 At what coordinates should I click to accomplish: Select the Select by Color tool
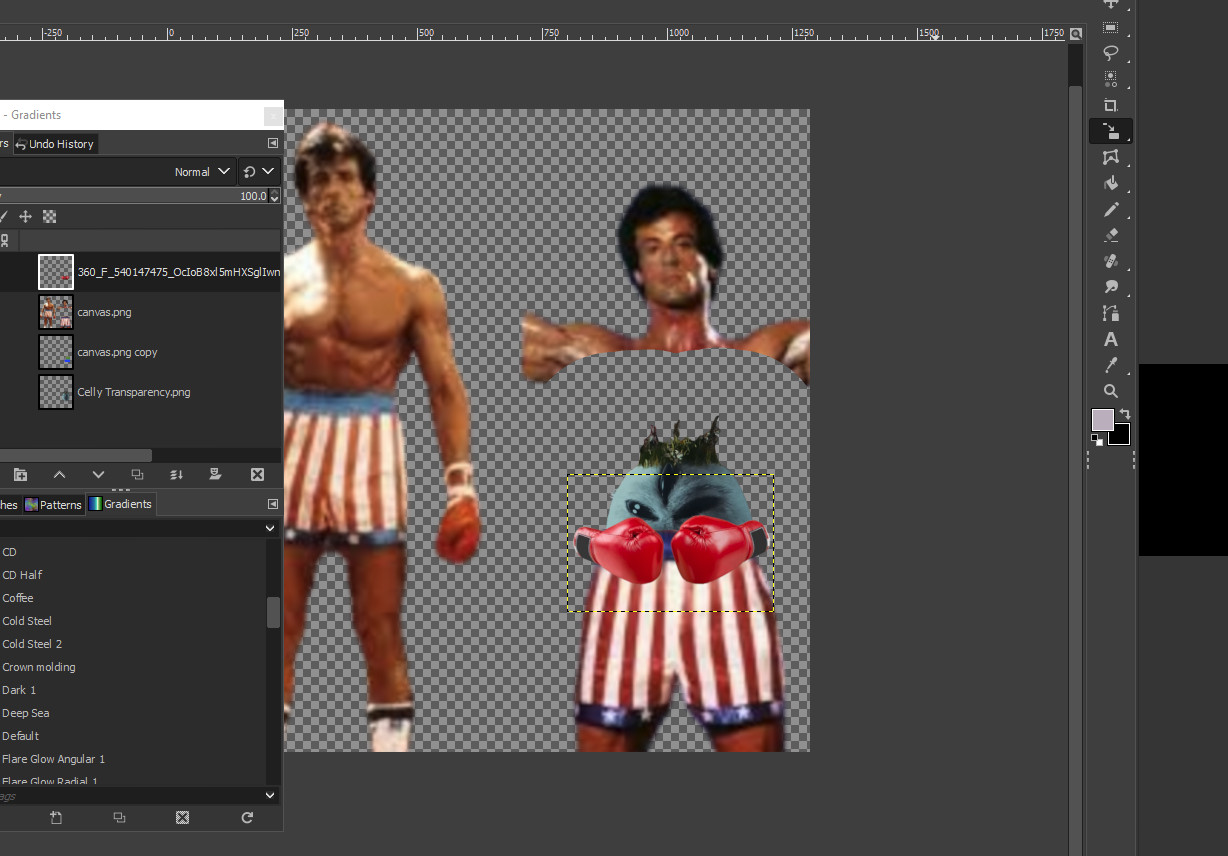[x=1110, y=79]
